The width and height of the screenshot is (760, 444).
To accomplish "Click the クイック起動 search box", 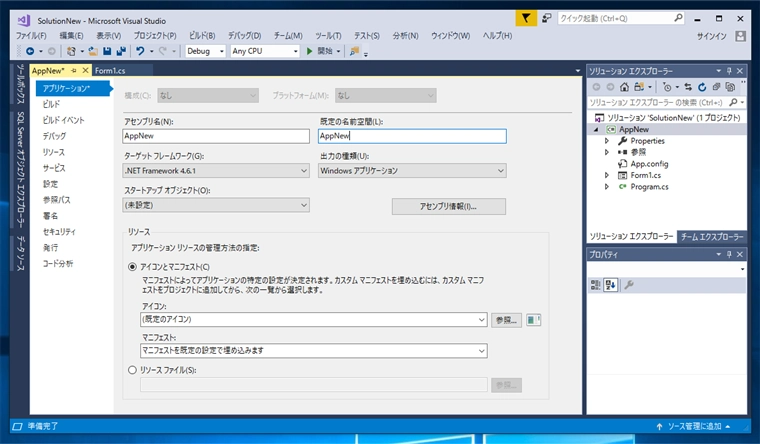I will click(x=620, y=18).
